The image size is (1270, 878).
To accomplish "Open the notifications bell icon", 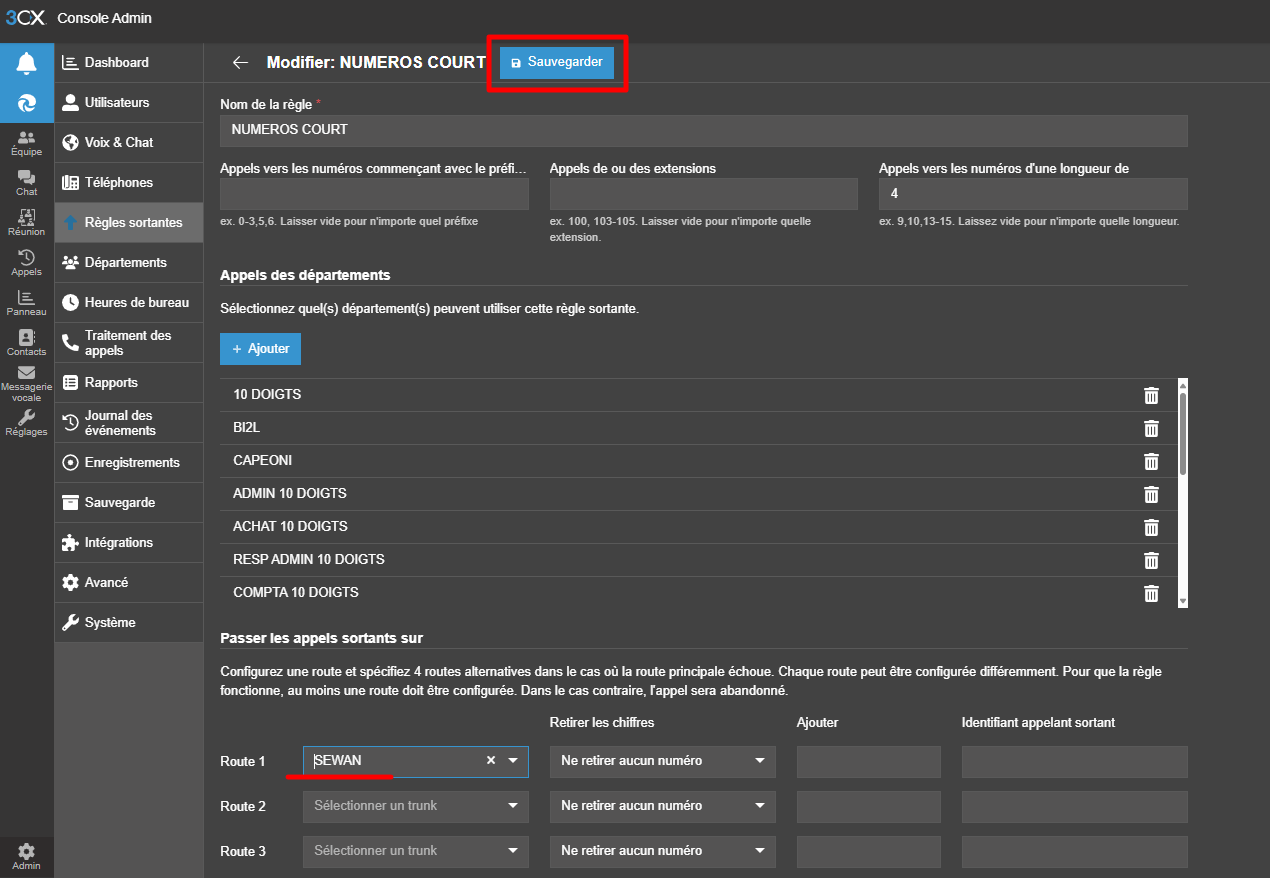I will tap(27, 63).
